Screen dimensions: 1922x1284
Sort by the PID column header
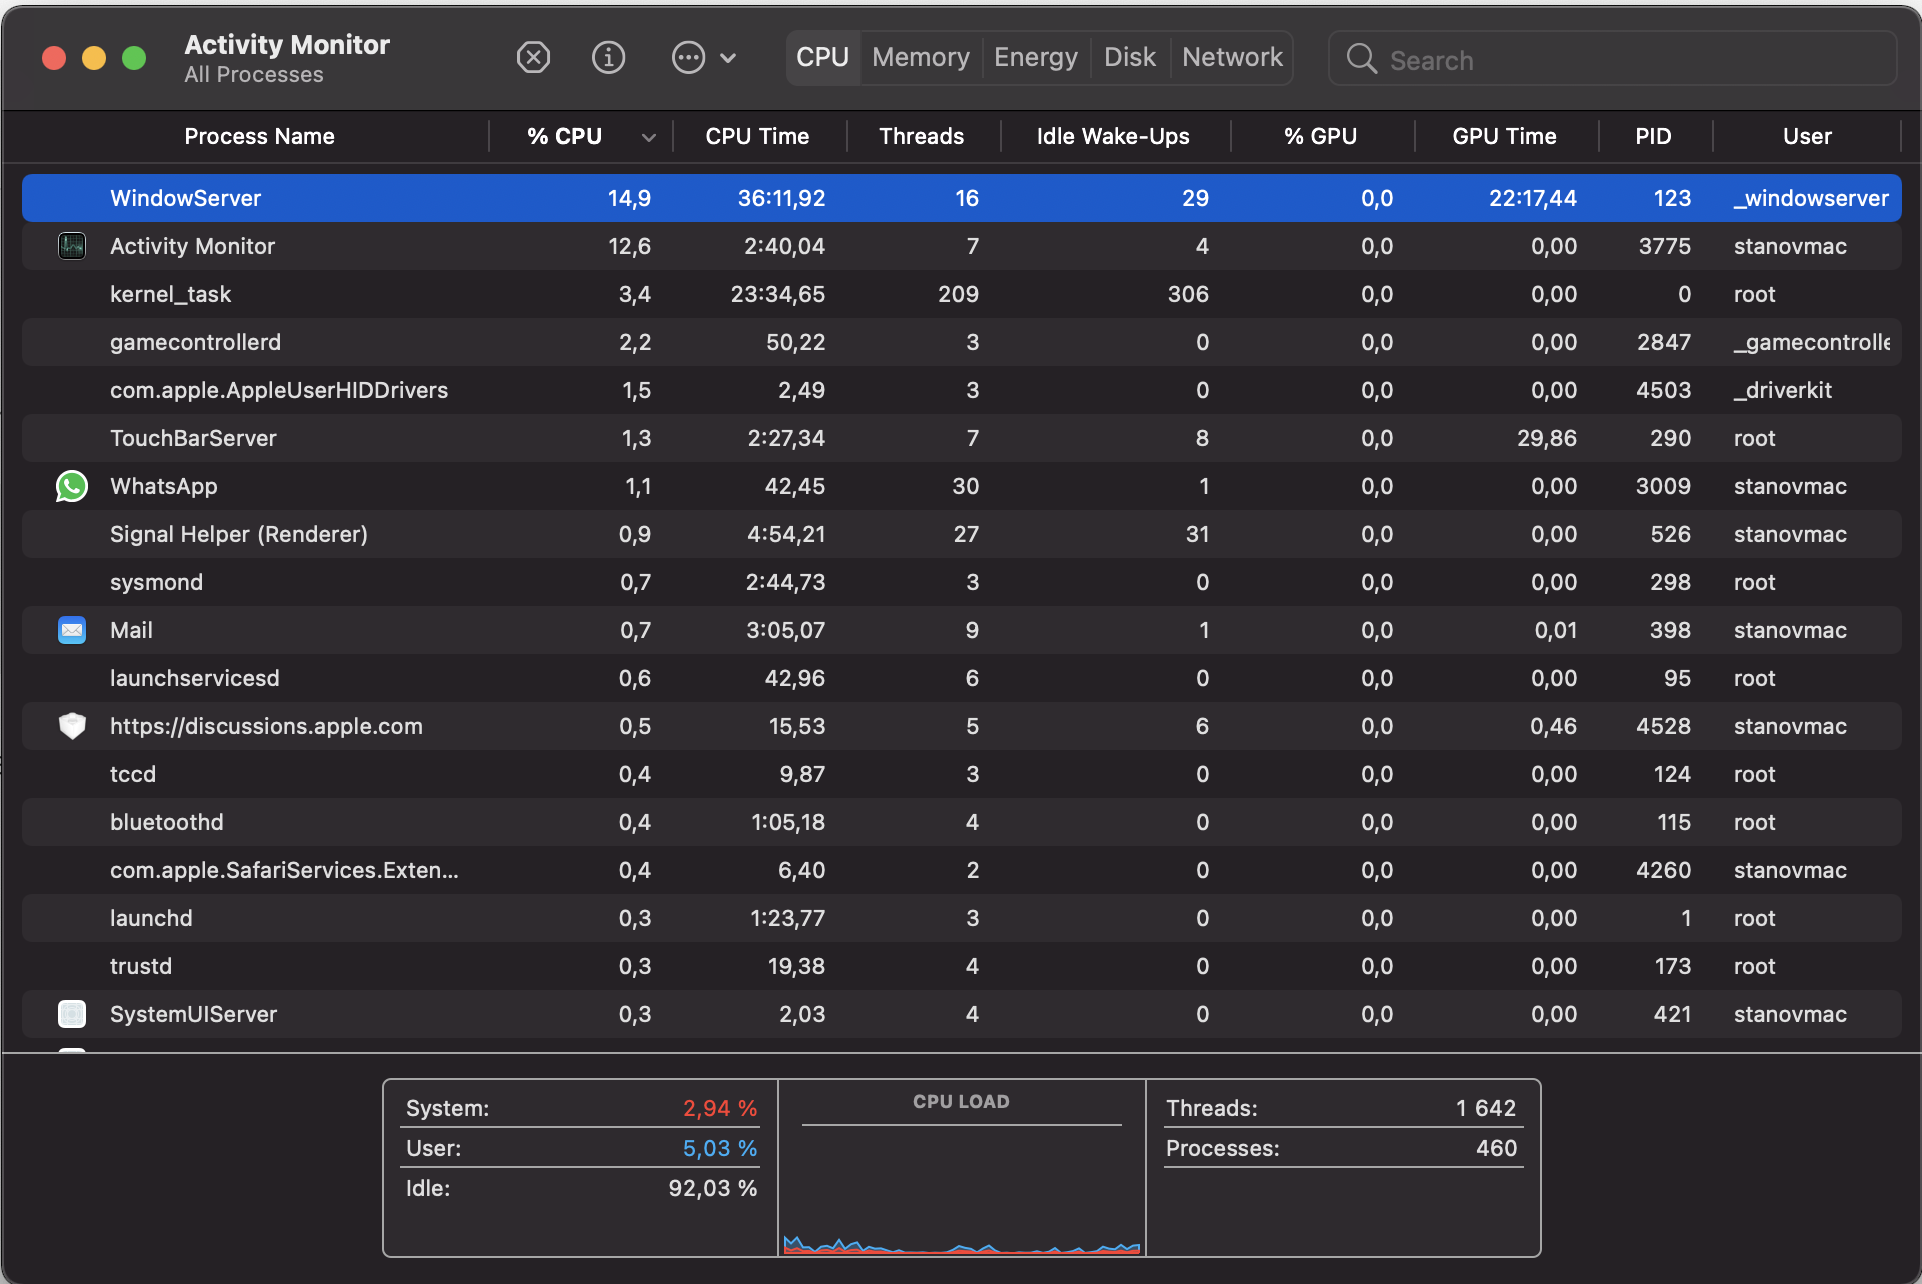1653,137
